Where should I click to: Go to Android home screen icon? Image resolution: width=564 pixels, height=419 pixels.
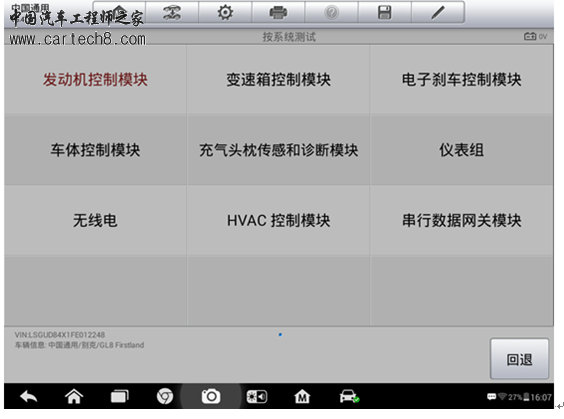point(74,397)
